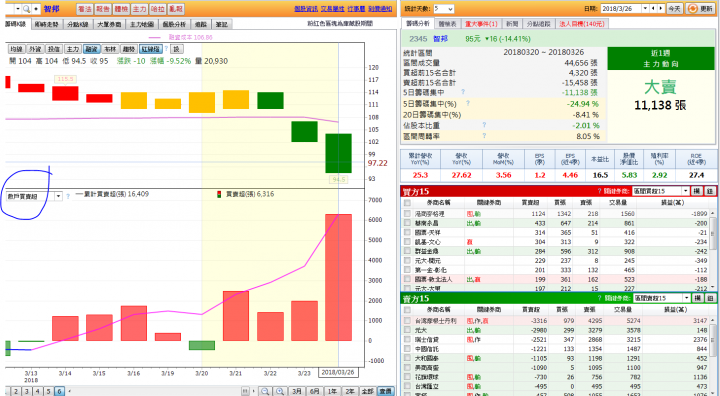Image resolution: width=720 pixels, height=396 pixels.
Task: Open the 到價通知 link at top
Action: point(380,9)
